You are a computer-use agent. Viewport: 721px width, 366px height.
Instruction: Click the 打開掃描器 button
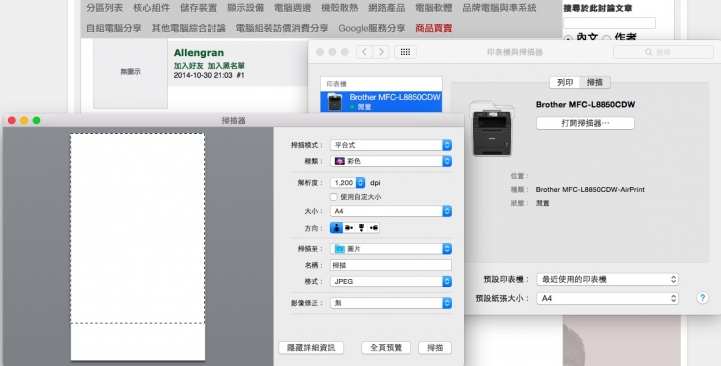585,123
